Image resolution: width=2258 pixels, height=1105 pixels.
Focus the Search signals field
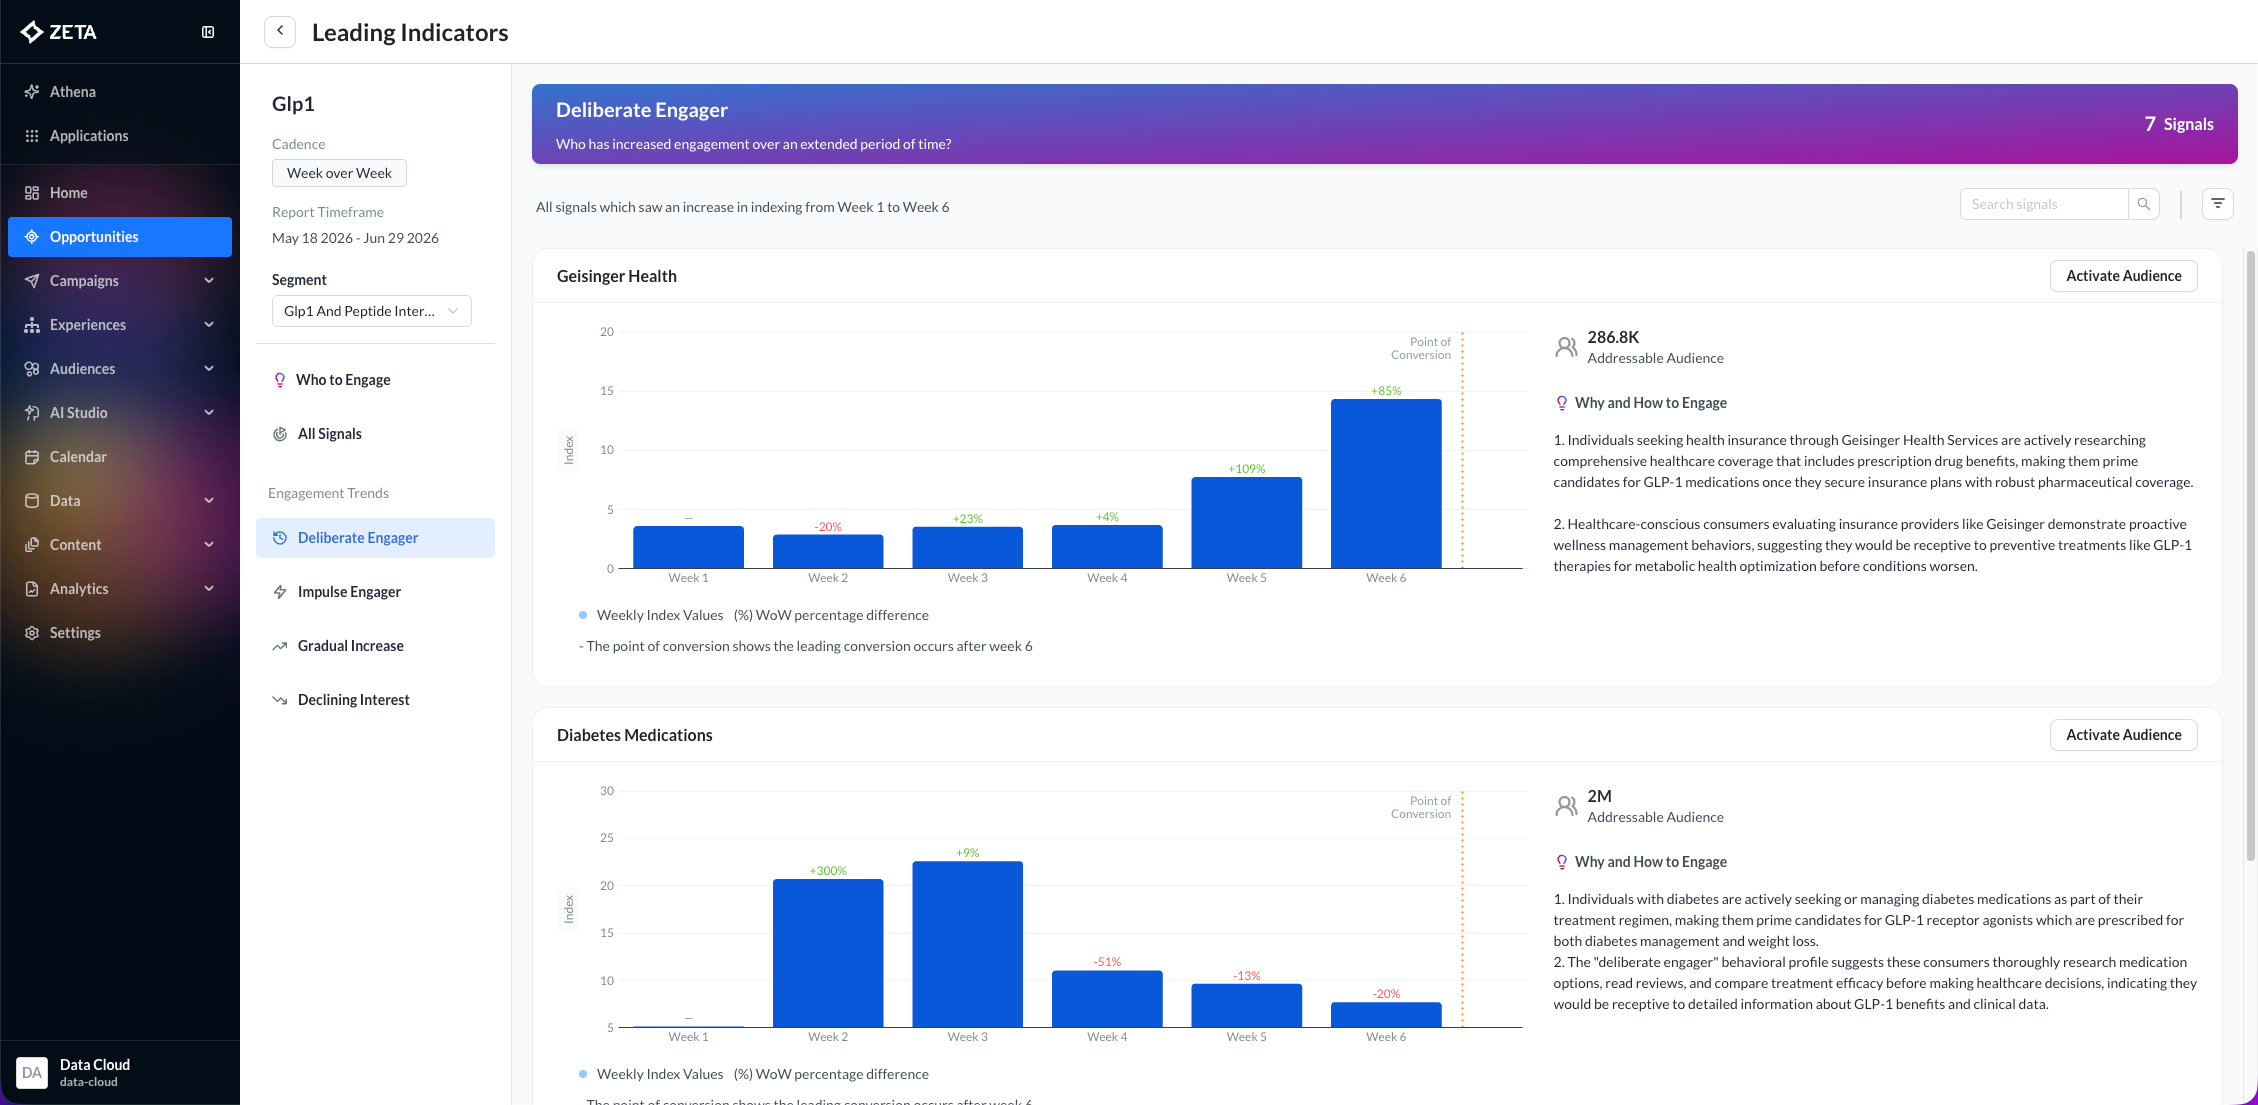coord(2044,204)
